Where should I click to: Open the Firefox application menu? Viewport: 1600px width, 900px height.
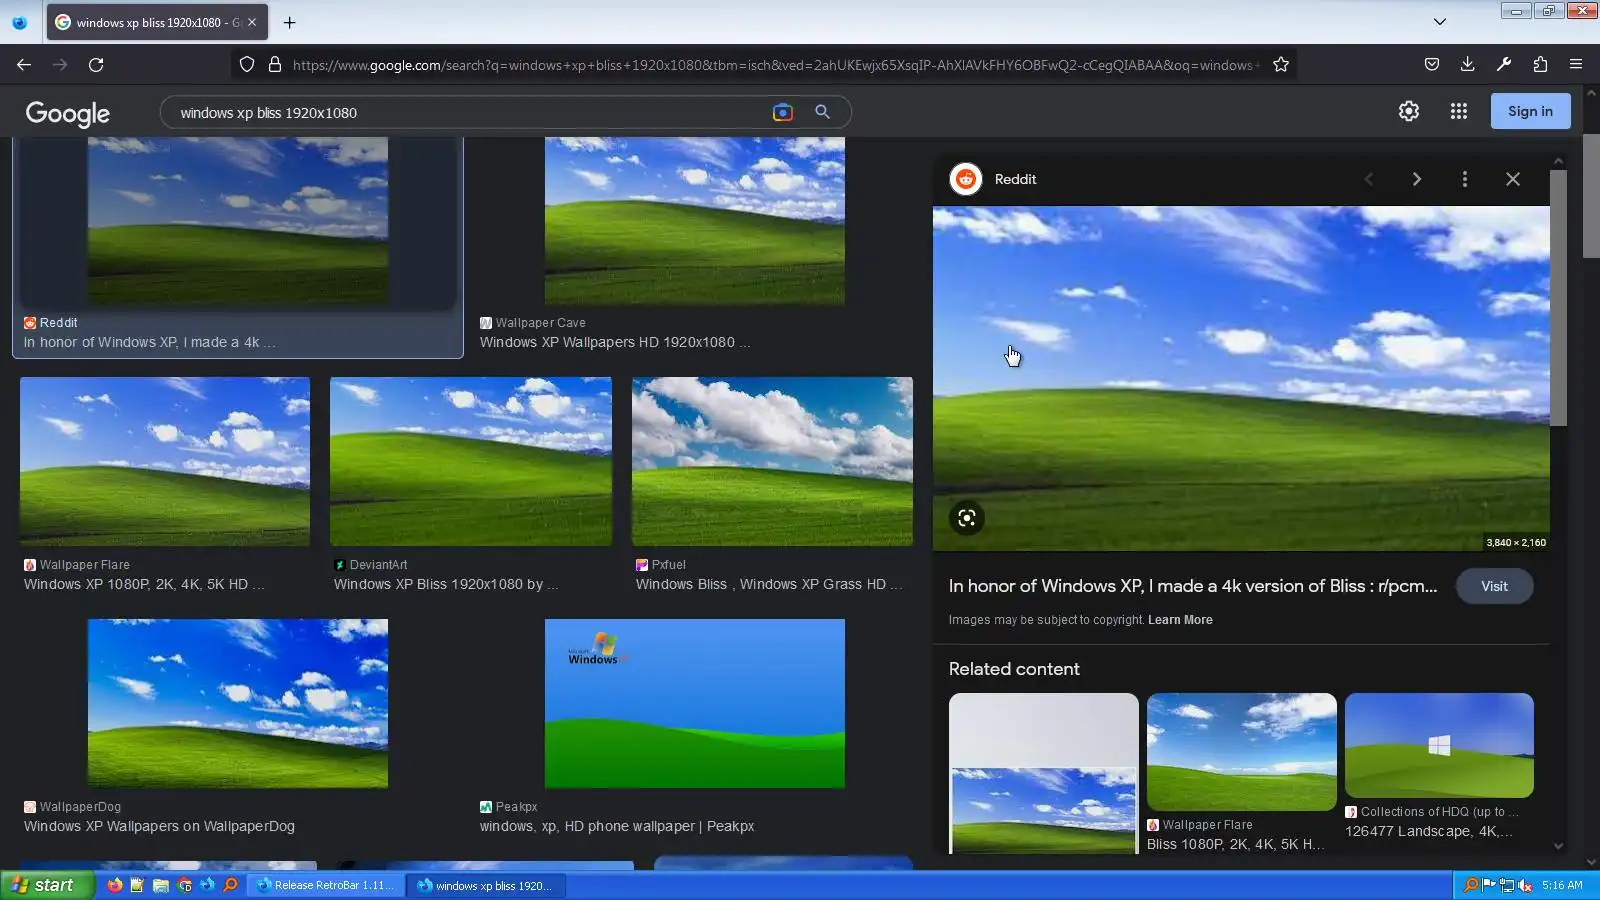tap(1576, 65)
